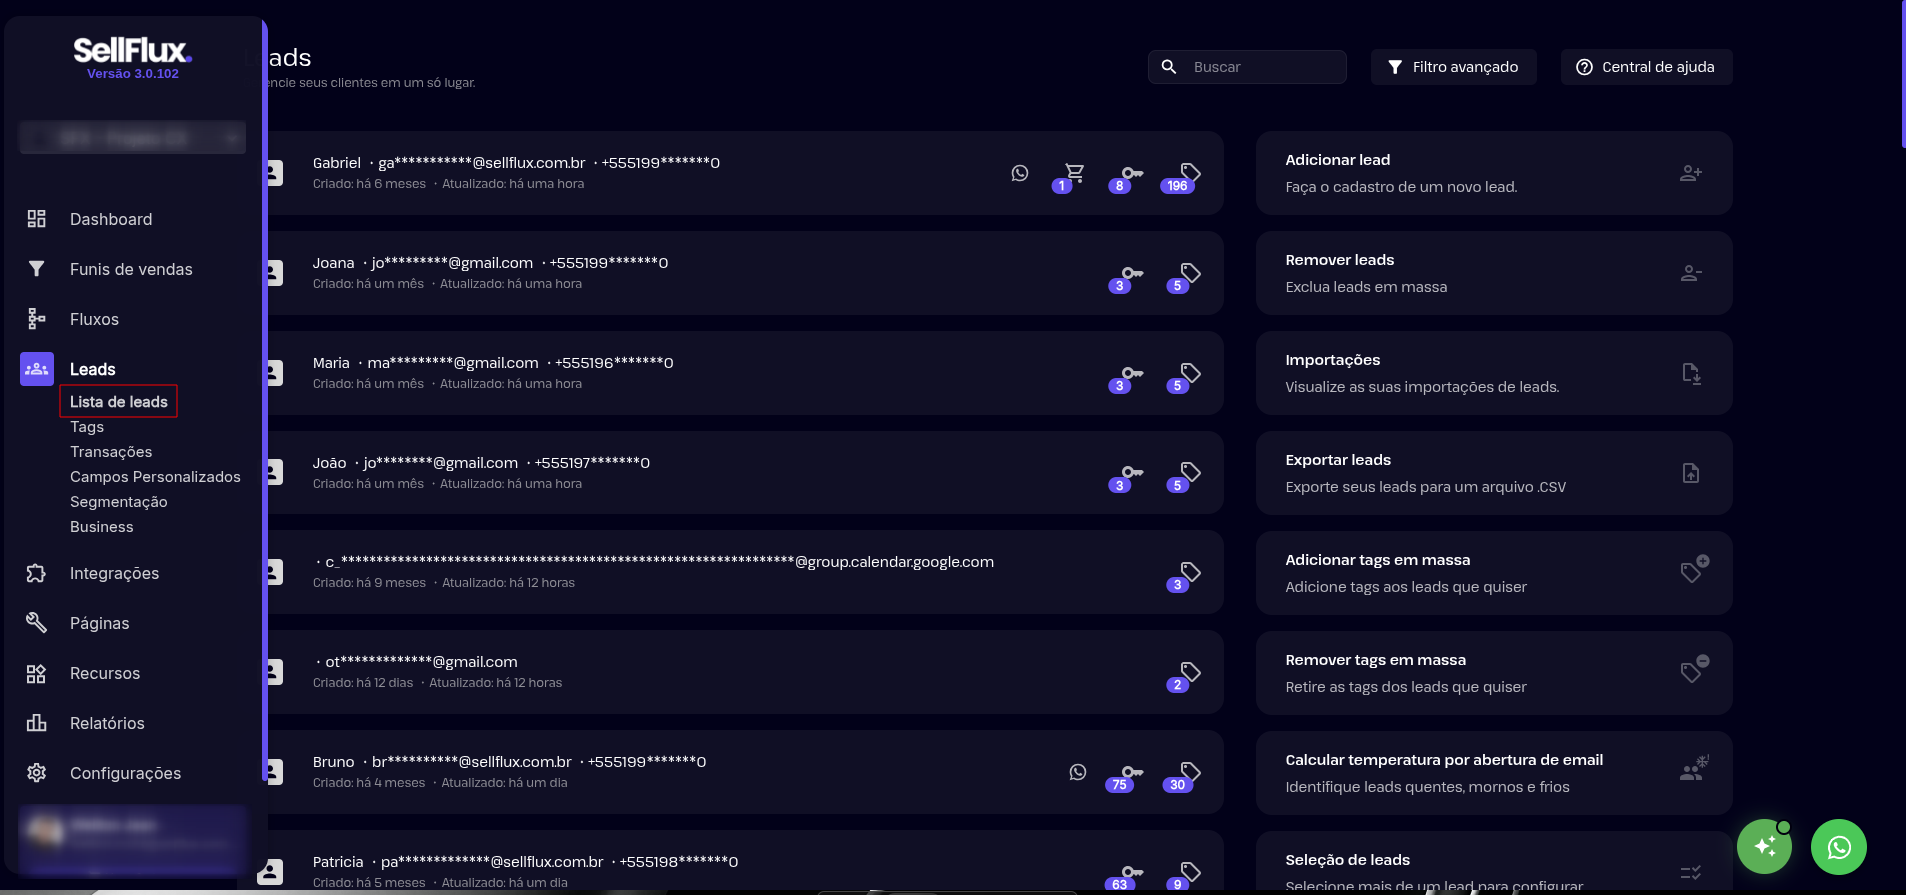This screenshot has height=895, width=1906.
Task: Click the Central de ajuda button
Action: point(1646,67)
